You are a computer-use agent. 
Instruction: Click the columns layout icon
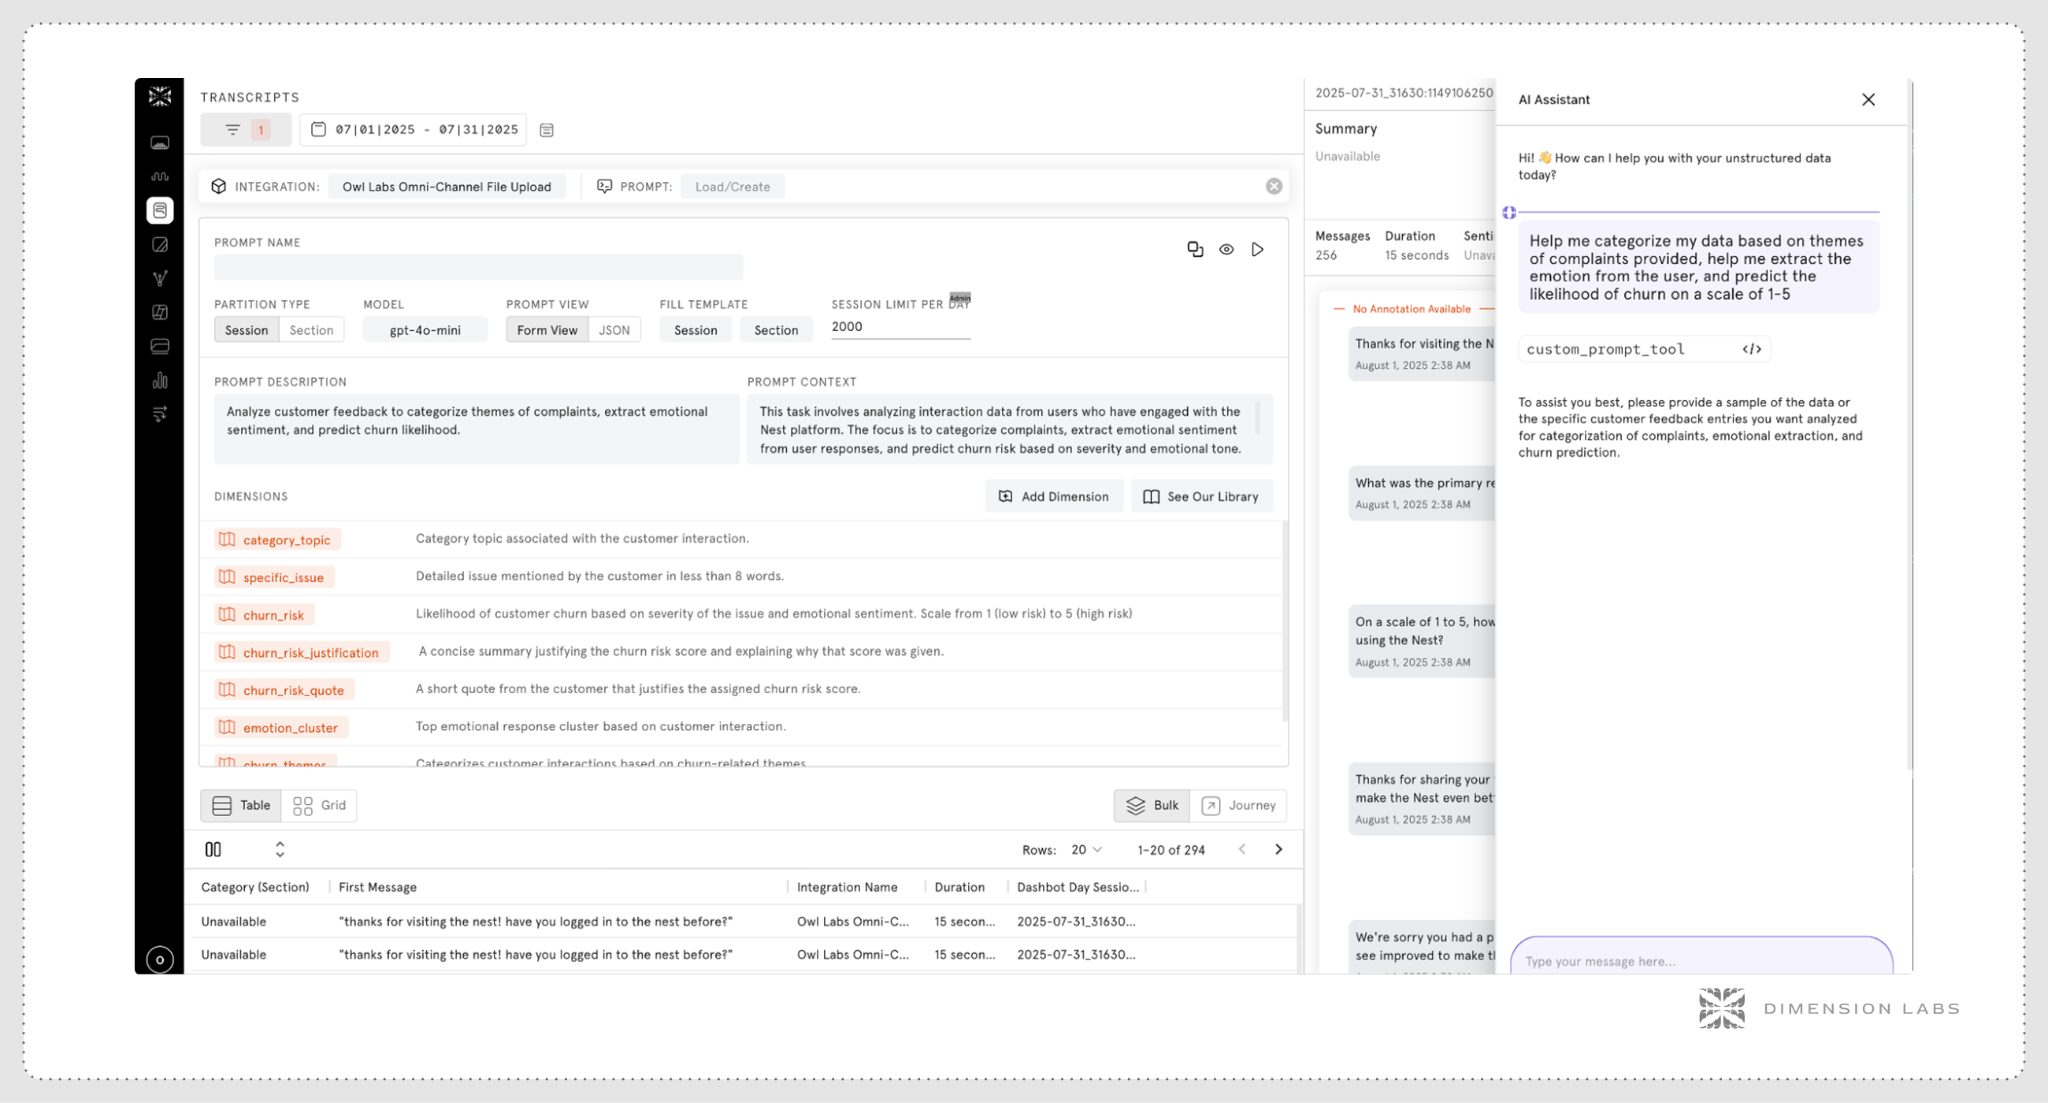coord(213,849)
